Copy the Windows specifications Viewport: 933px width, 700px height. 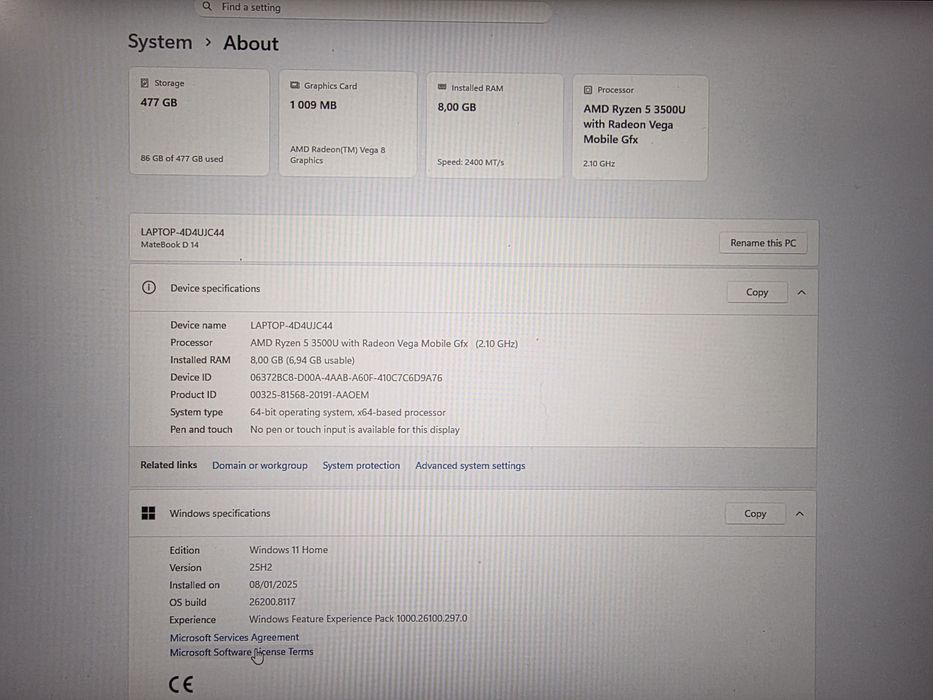pyautogui.click(x=755, y=514)
